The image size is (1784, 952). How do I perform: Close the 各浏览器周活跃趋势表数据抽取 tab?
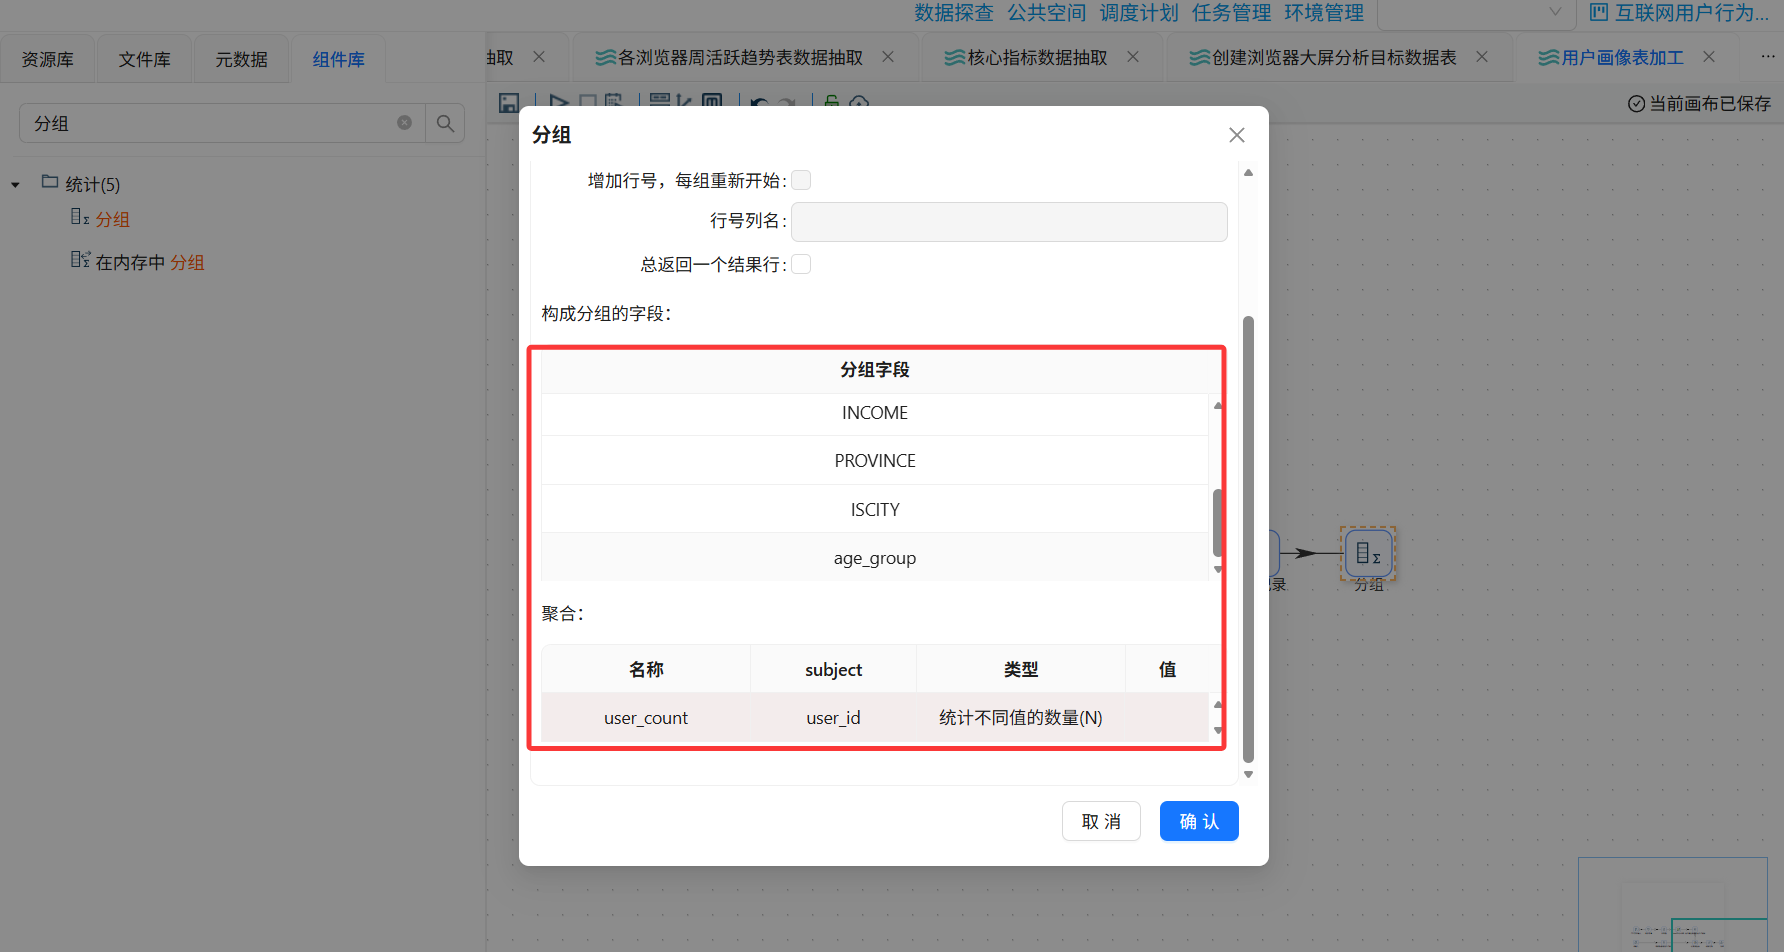pyautogui.click(x=888, y=57)
